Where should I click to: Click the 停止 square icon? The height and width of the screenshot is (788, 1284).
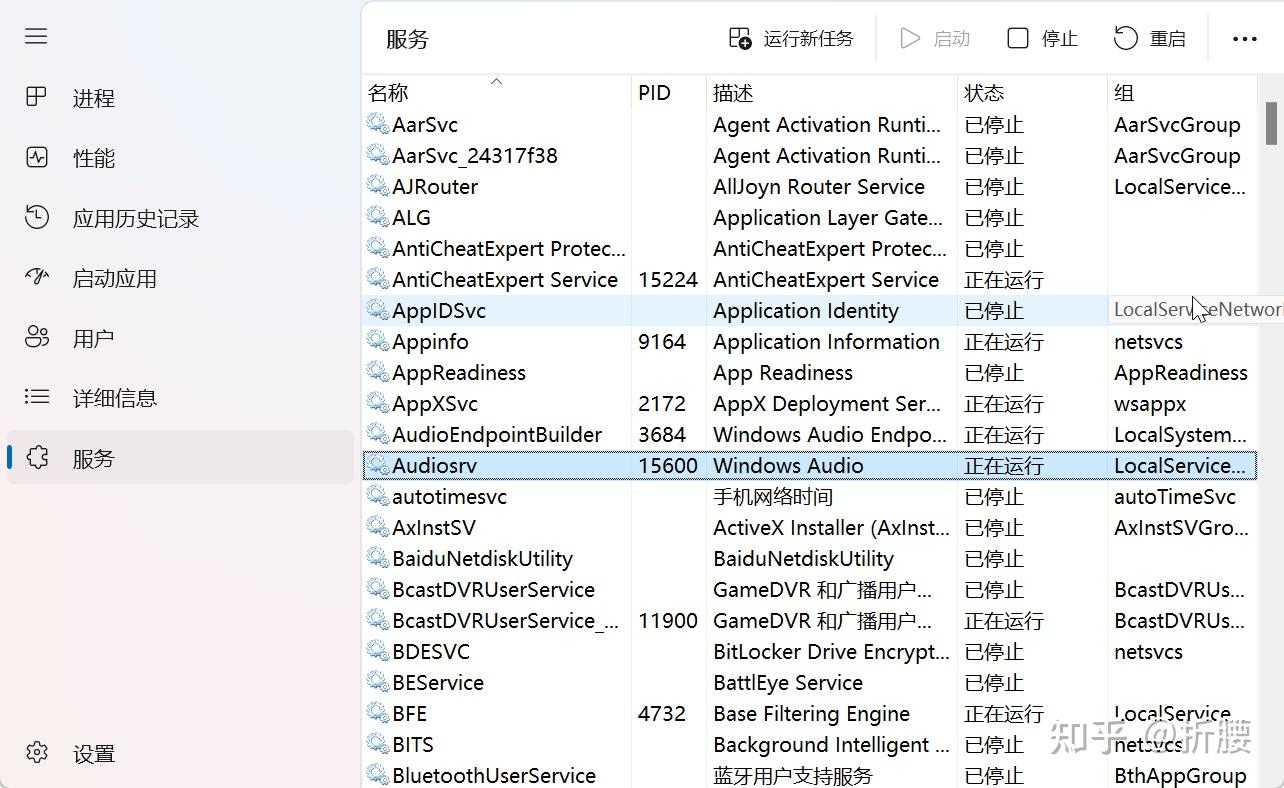pyautogui.click(x=1018, y=38)
